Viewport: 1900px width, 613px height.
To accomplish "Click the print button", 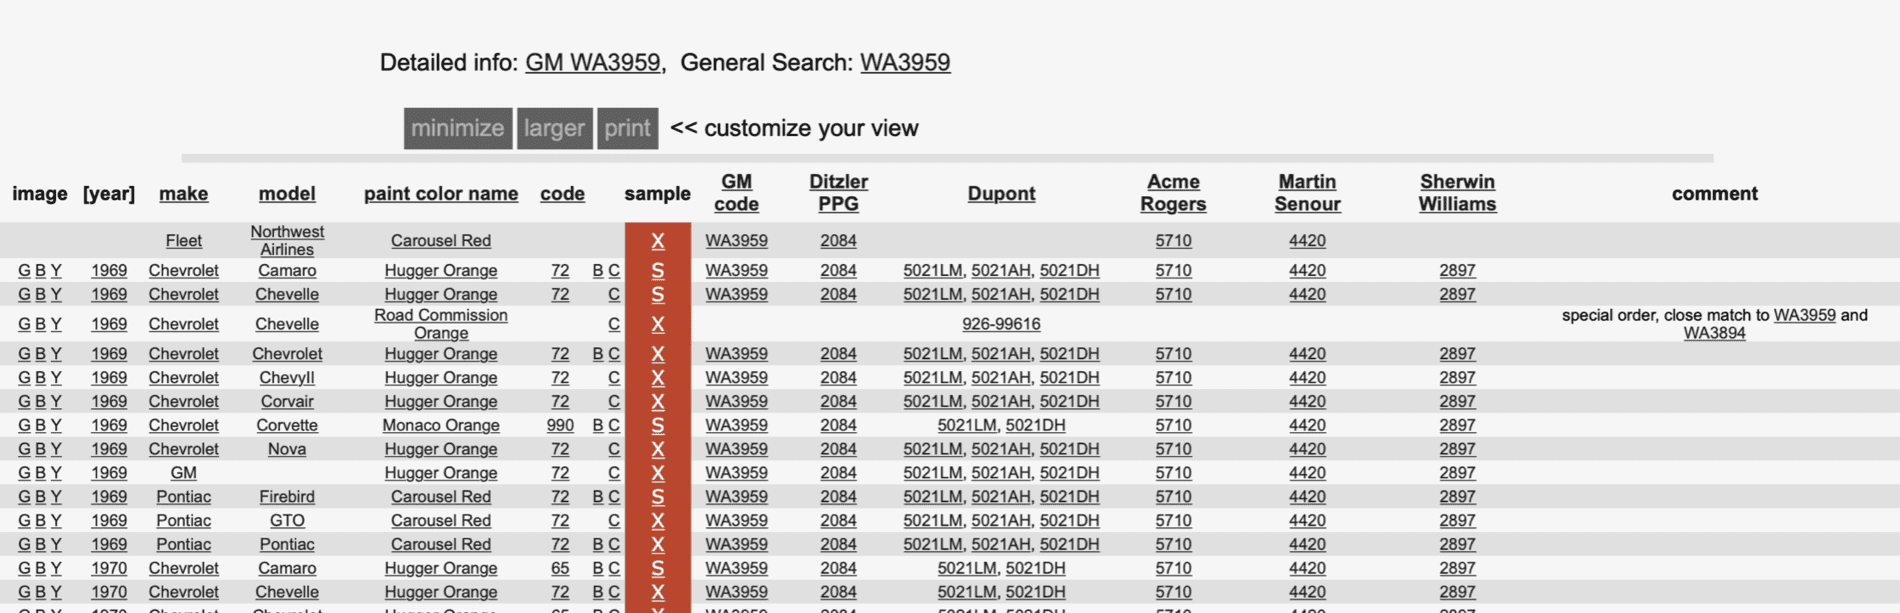I will 627,128.
